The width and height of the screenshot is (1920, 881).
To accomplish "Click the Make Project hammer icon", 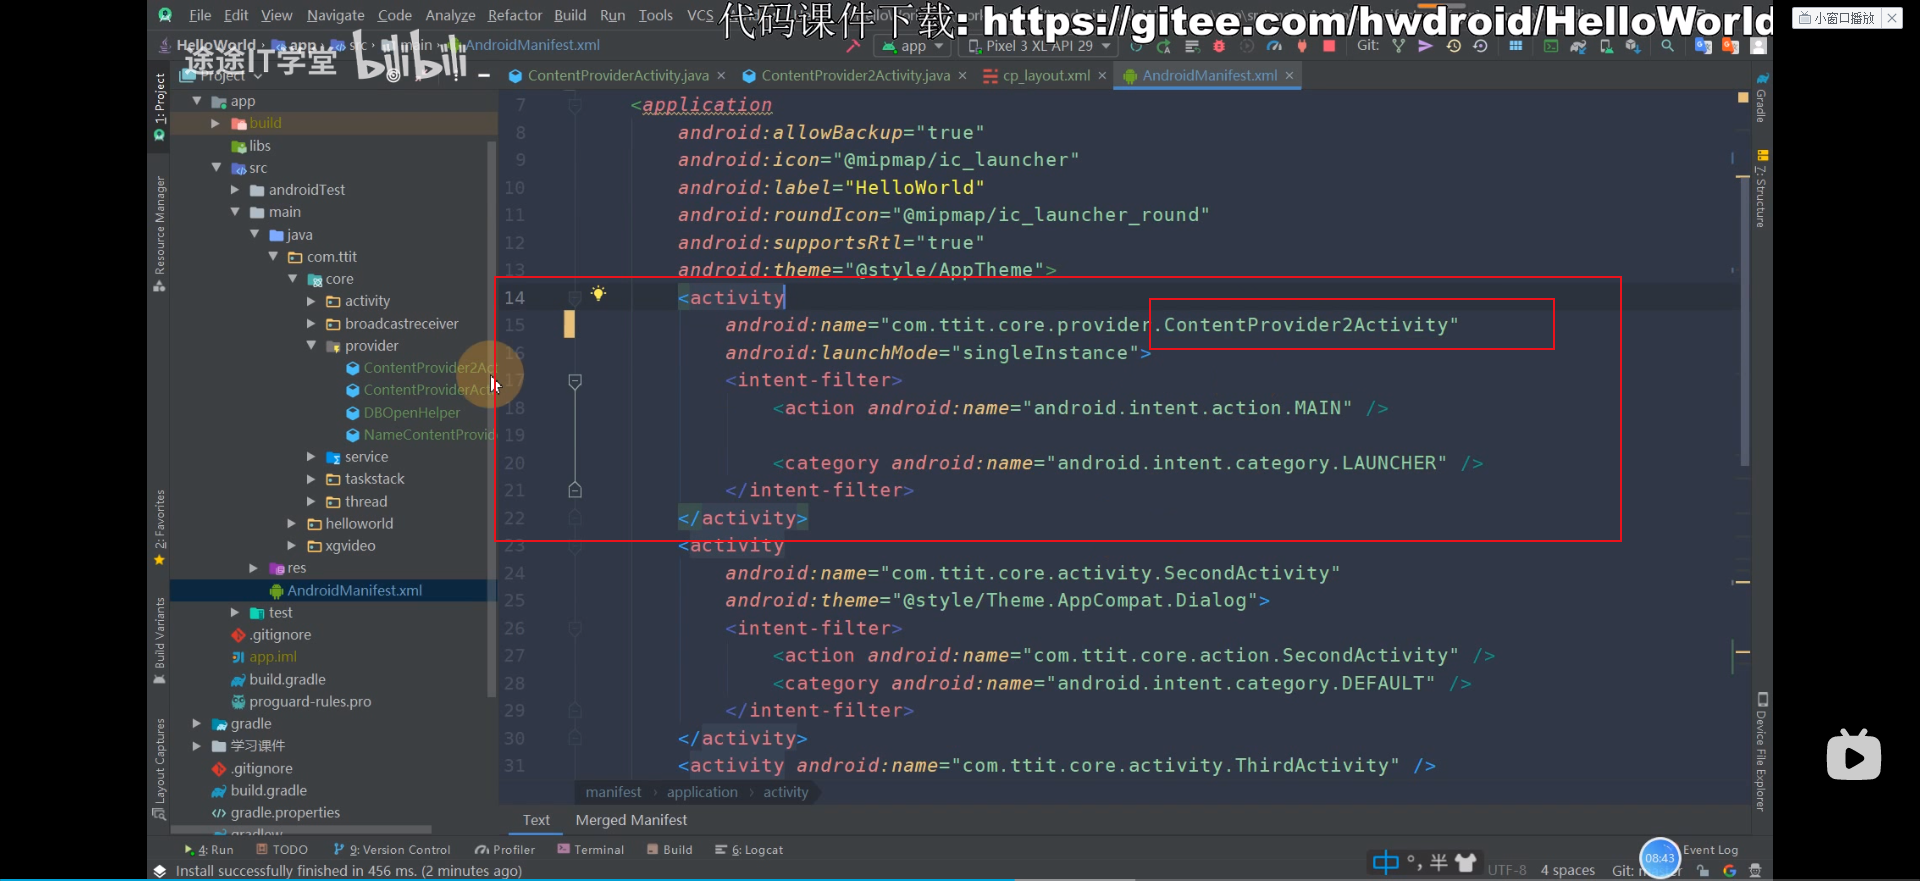I will coord(852,46).
